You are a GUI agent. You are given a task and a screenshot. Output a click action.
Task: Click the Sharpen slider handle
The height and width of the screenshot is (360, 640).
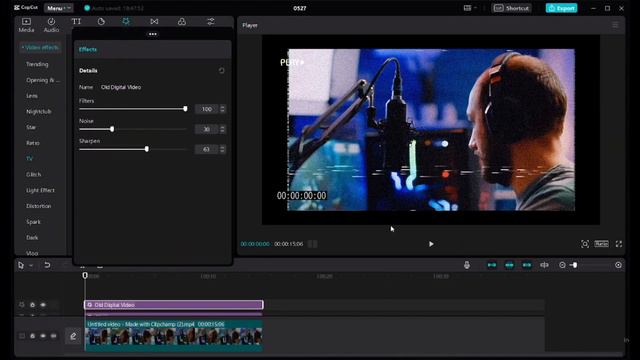tap(147, 149)
